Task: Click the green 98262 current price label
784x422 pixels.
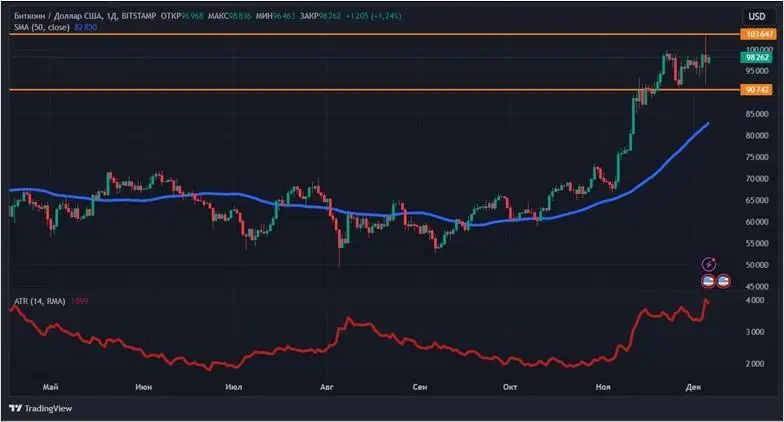Action: tap(757, 58)
